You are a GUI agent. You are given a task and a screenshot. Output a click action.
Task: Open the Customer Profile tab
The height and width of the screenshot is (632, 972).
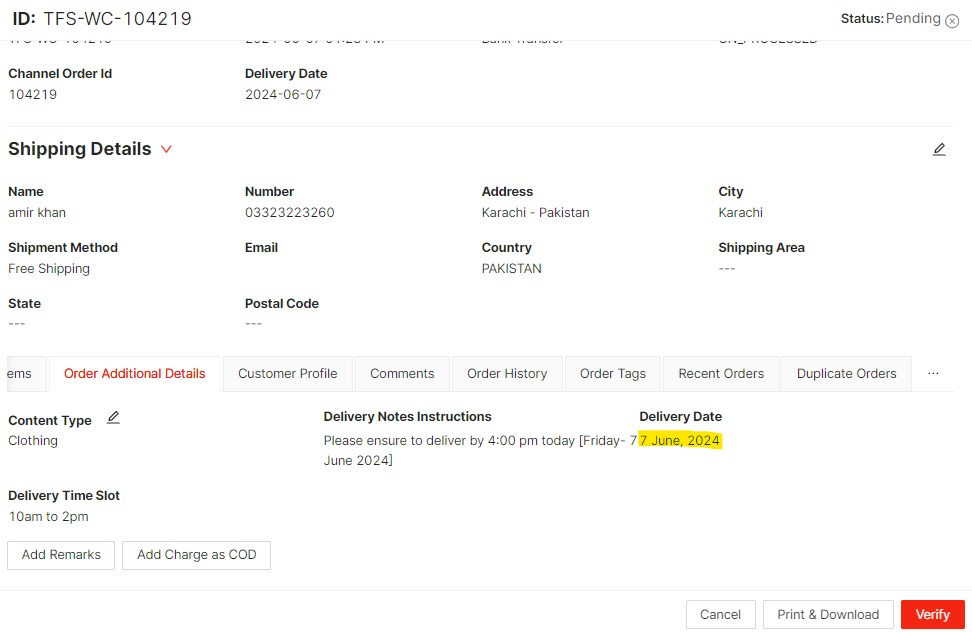tap(288, 374)
